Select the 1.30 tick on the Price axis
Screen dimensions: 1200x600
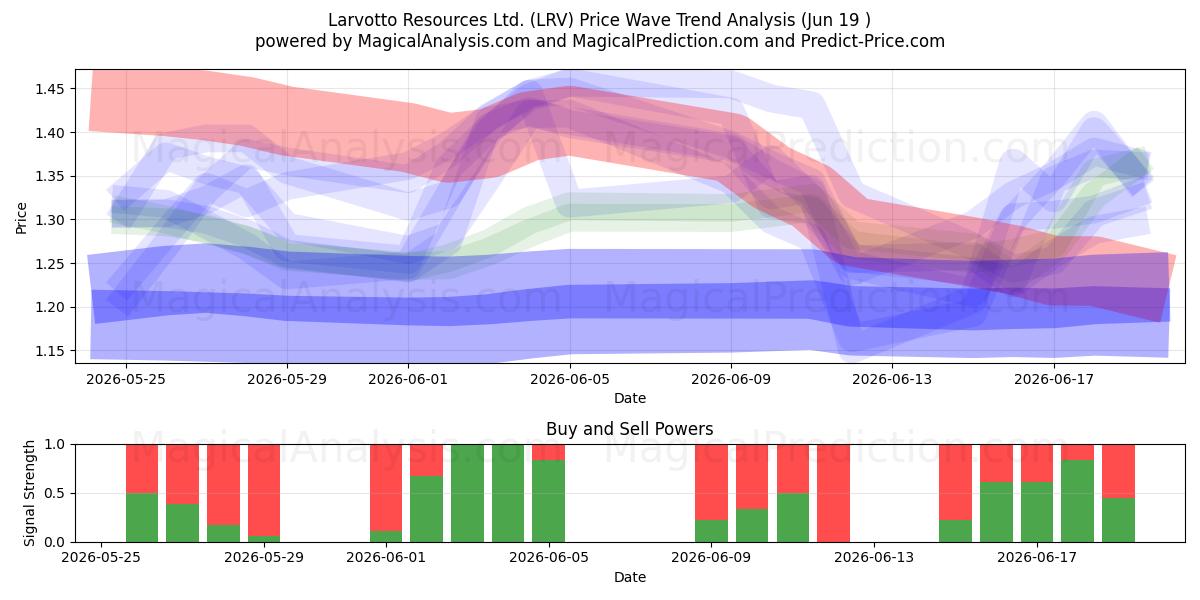49,220
